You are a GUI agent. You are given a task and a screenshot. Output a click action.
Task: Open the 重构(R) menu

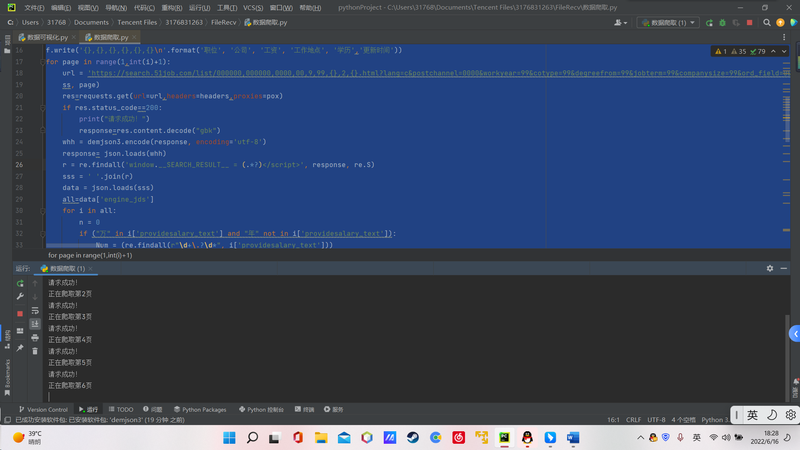click(x=171, y=8)
